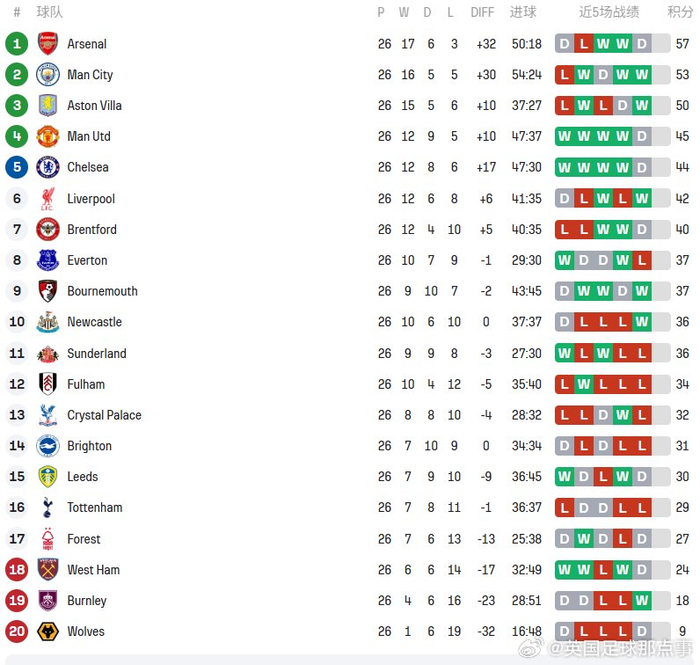The width and height of the screenshot is (700, 665).
Task: Click the West Ham club crest
Action: click(47, 570)
